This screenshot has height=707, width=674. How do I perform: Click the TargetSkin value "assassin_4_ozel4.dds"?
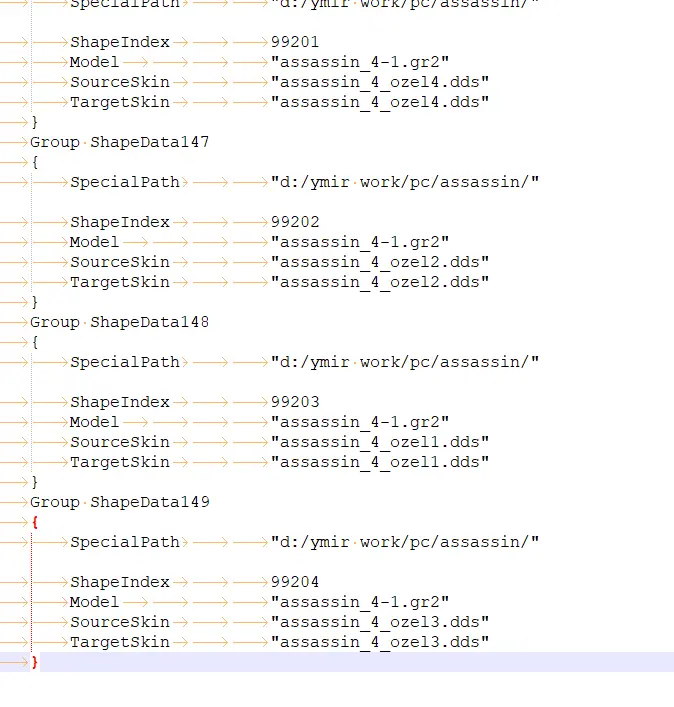pyautogui.click(x=380, y=102)
